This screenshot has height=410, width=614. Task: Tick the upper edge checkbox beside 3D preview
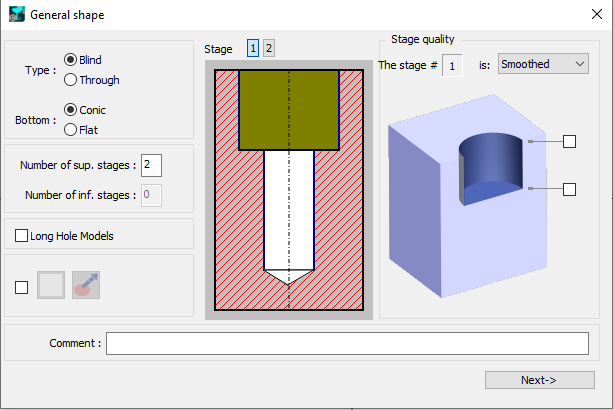pos(569,141)
